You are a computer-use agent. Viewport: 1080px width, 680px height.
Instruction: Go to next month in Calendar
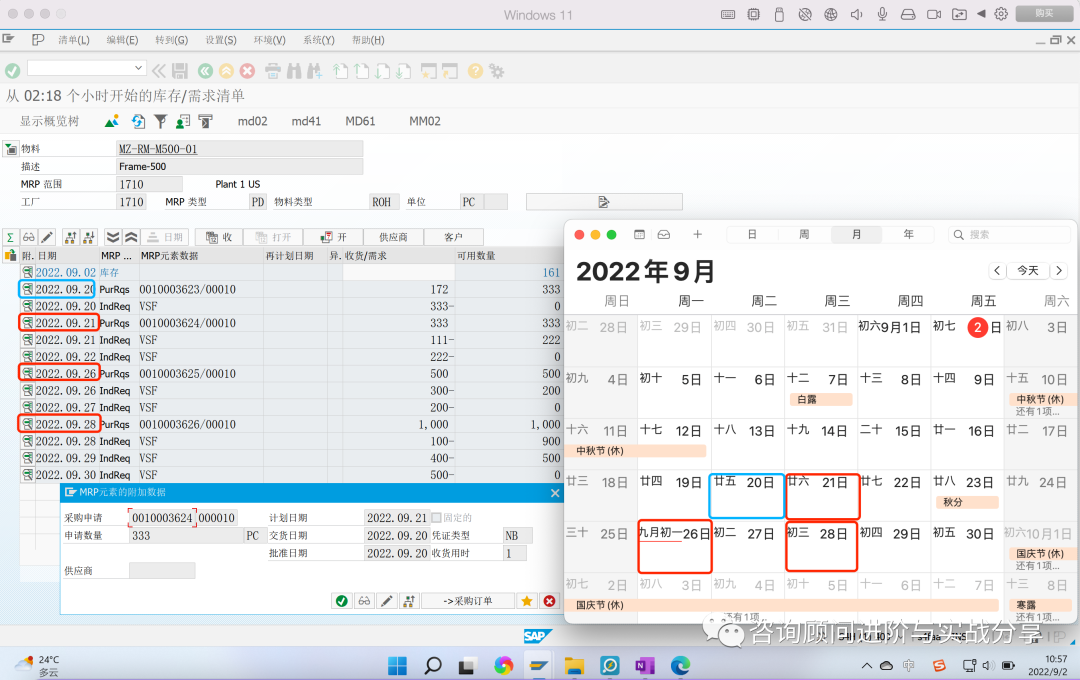1059,271
